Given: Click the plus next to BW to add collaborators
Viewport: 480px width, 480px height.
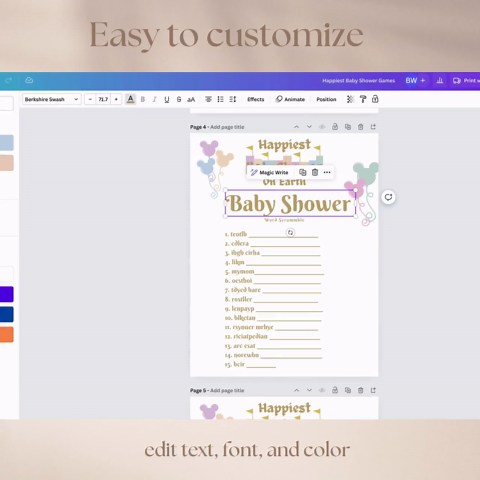Looking at the screenshot, I should pos(423,80).
